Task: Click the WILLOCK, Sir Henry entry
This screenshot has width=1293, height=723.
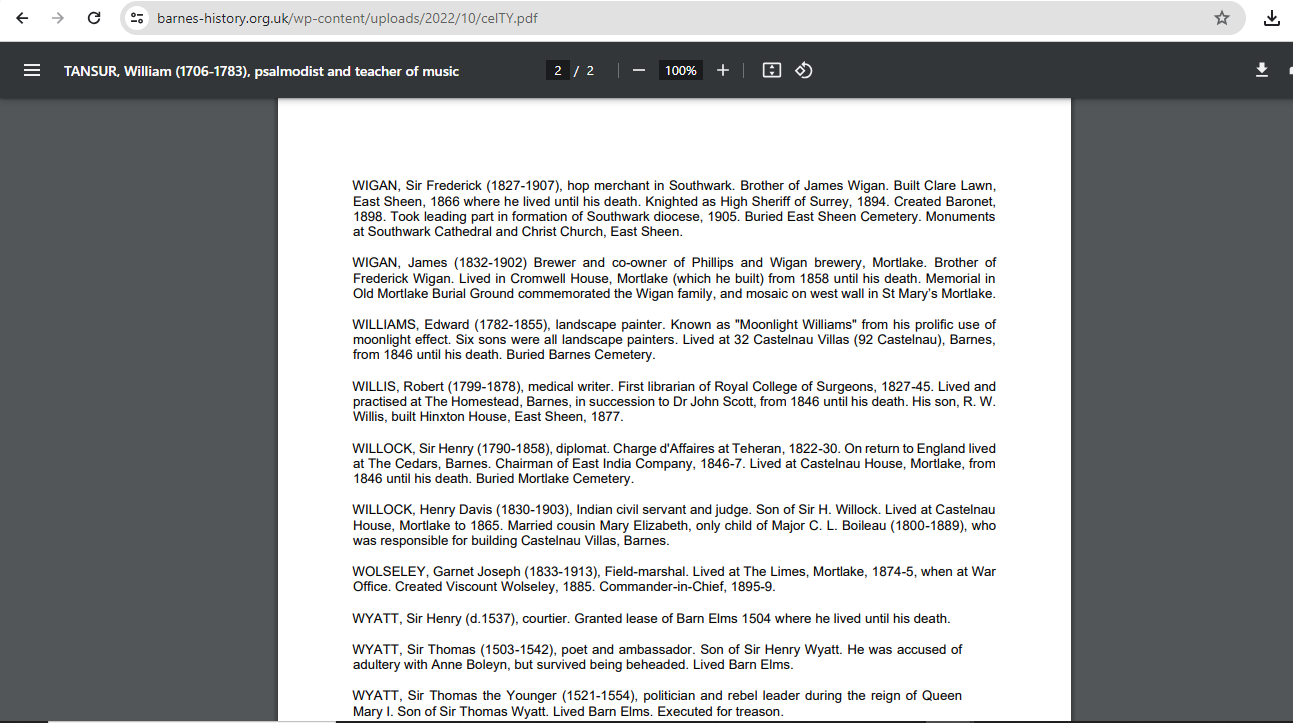Action: (x=674, y=464)
